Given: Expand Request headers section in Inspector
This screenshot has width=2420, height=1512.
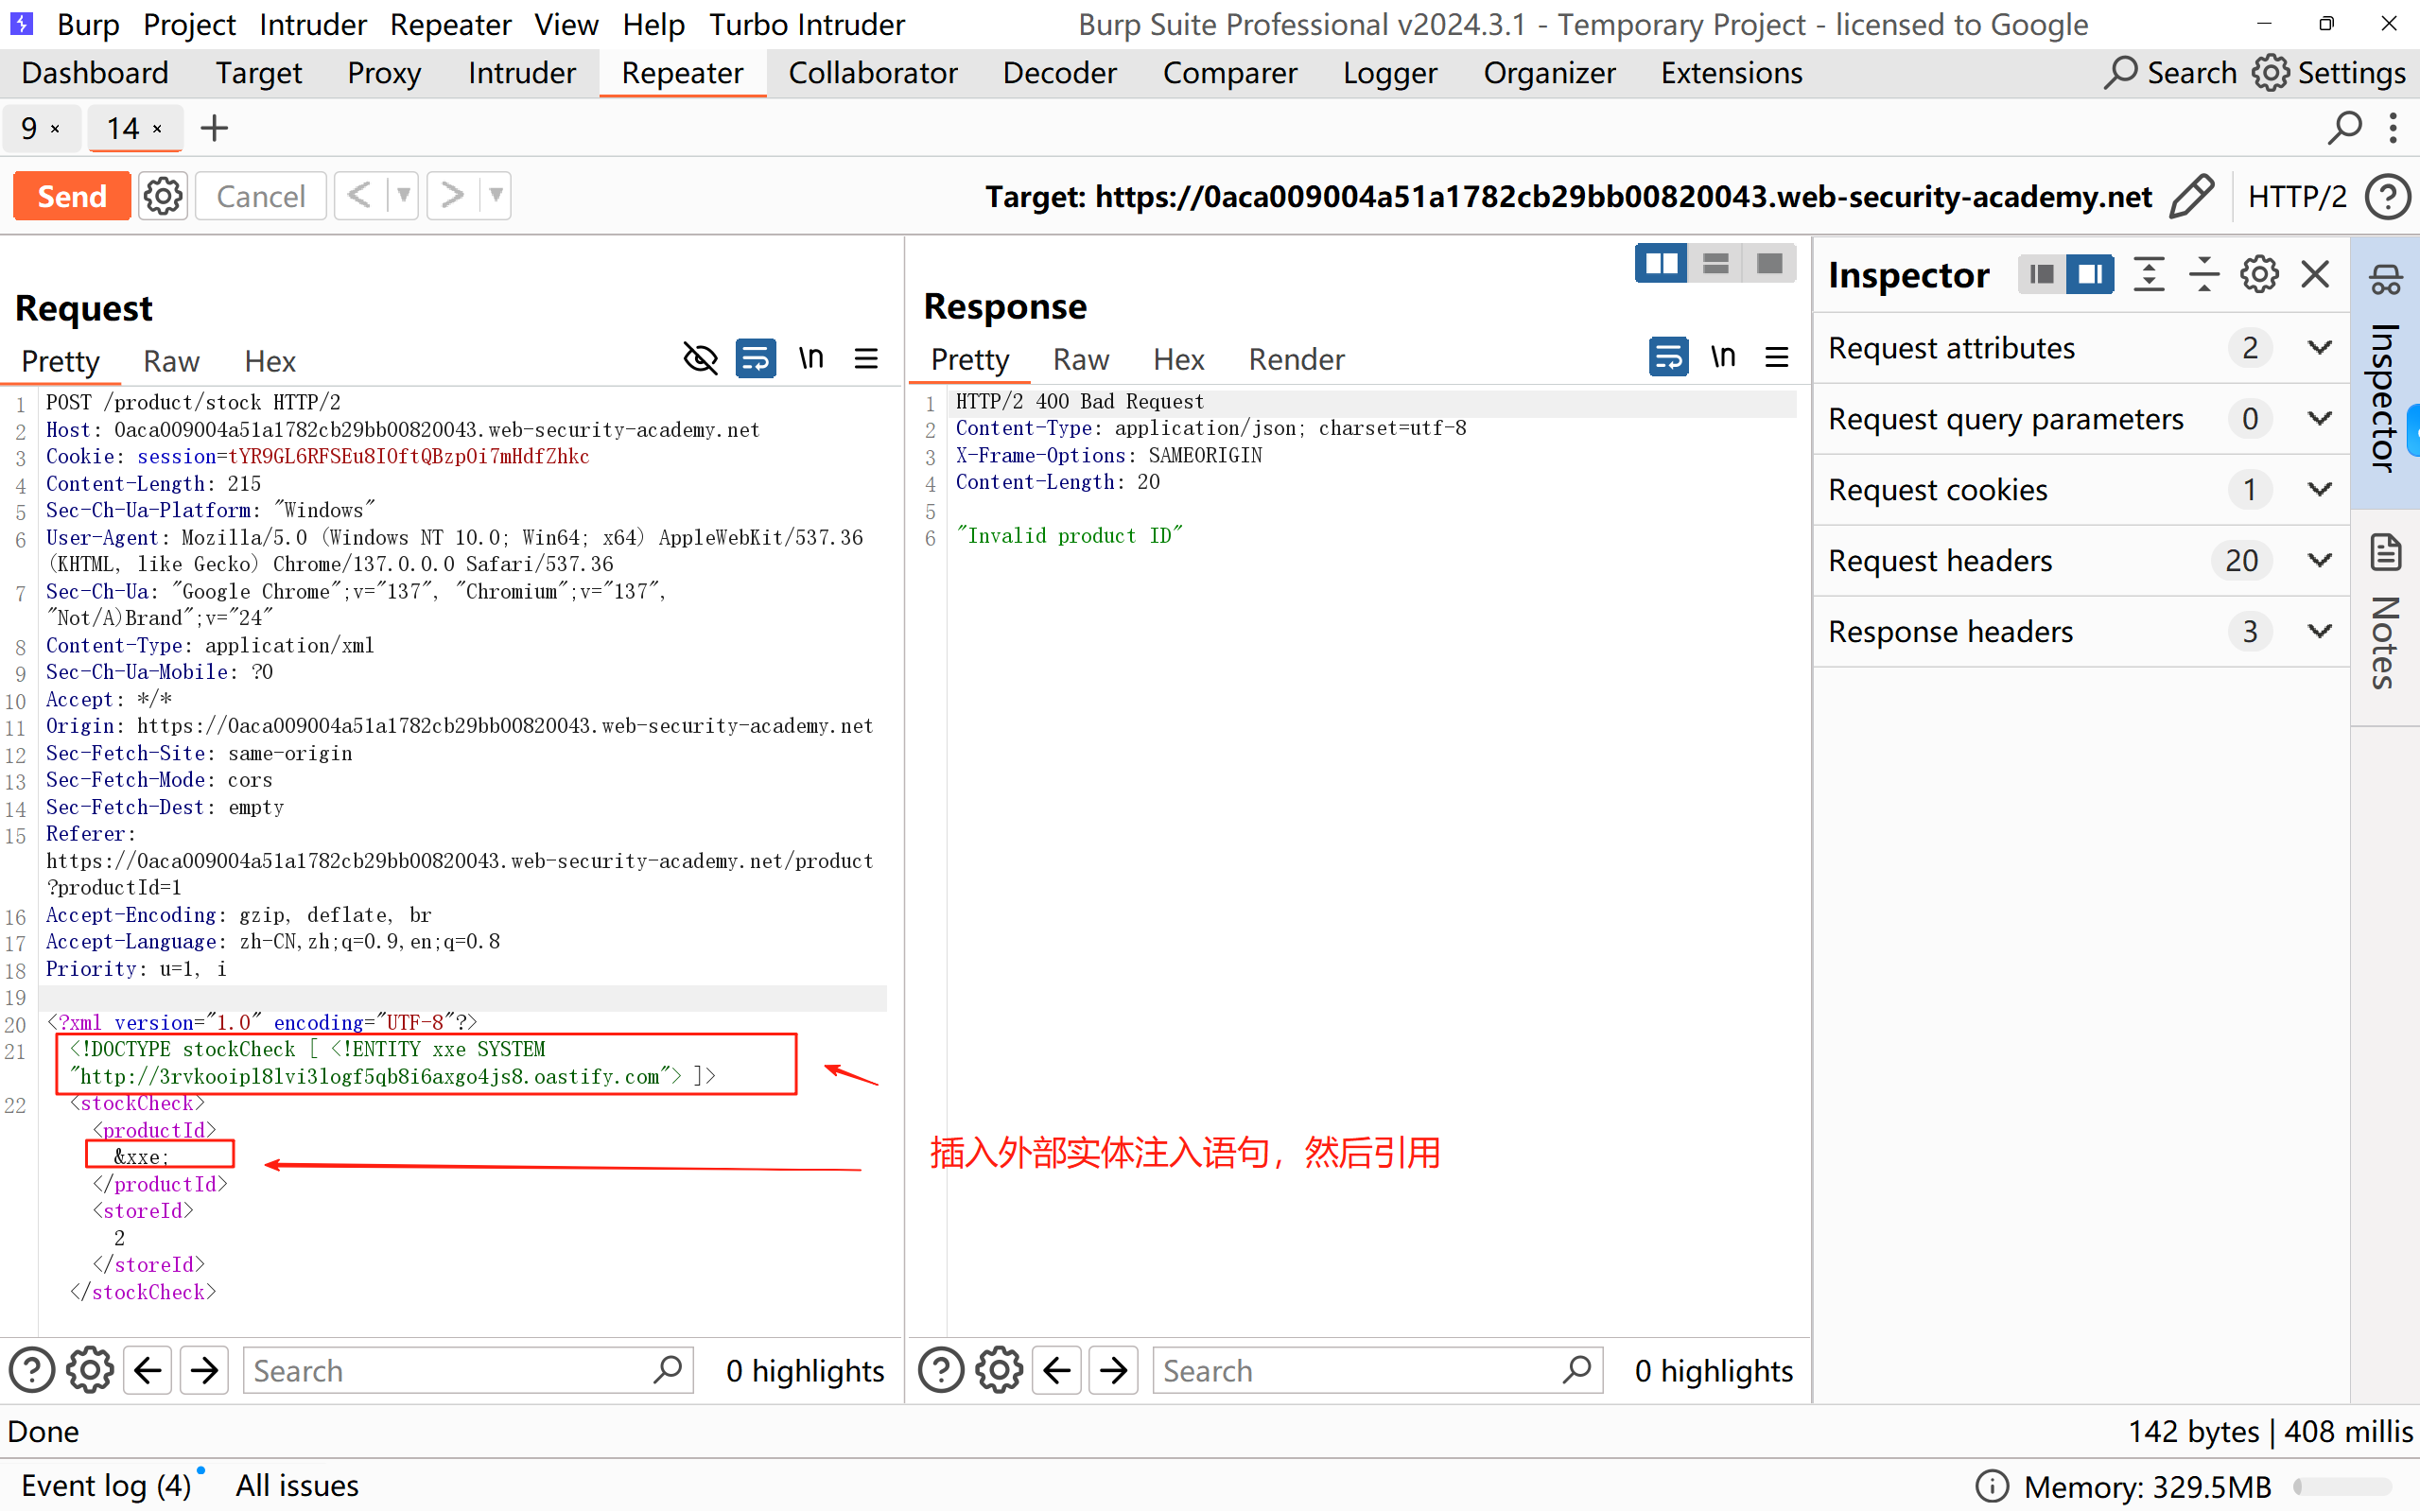Looking at the screenshot, I should point(2320,560).
